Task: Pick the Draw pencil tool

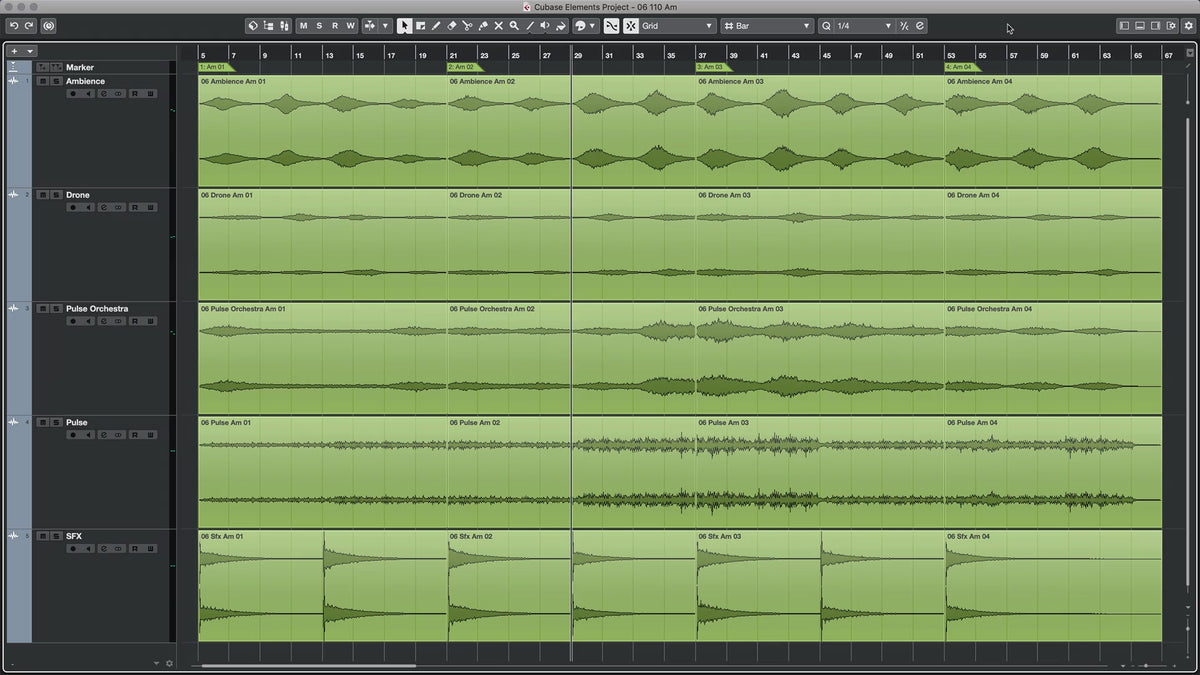Action: (x=436, y=26)
